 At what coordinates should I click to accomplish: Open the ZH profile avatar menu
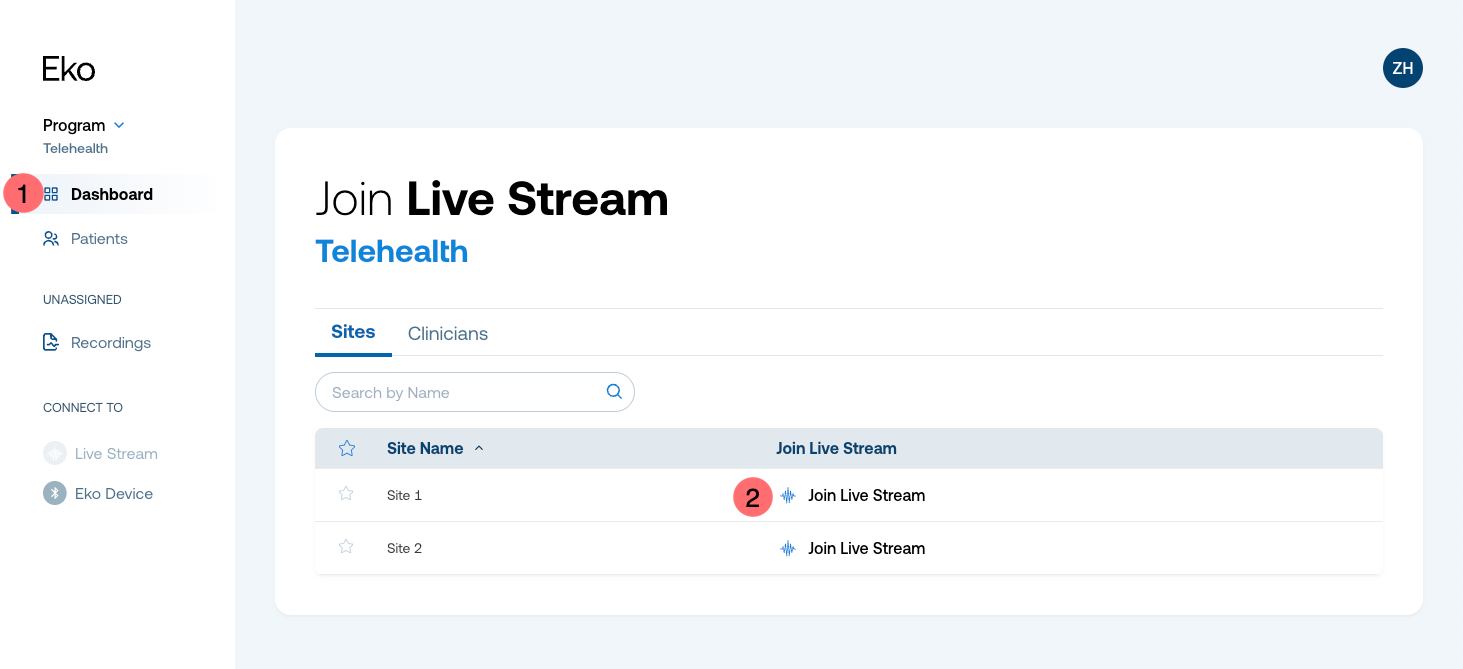tap(1402, 68)
